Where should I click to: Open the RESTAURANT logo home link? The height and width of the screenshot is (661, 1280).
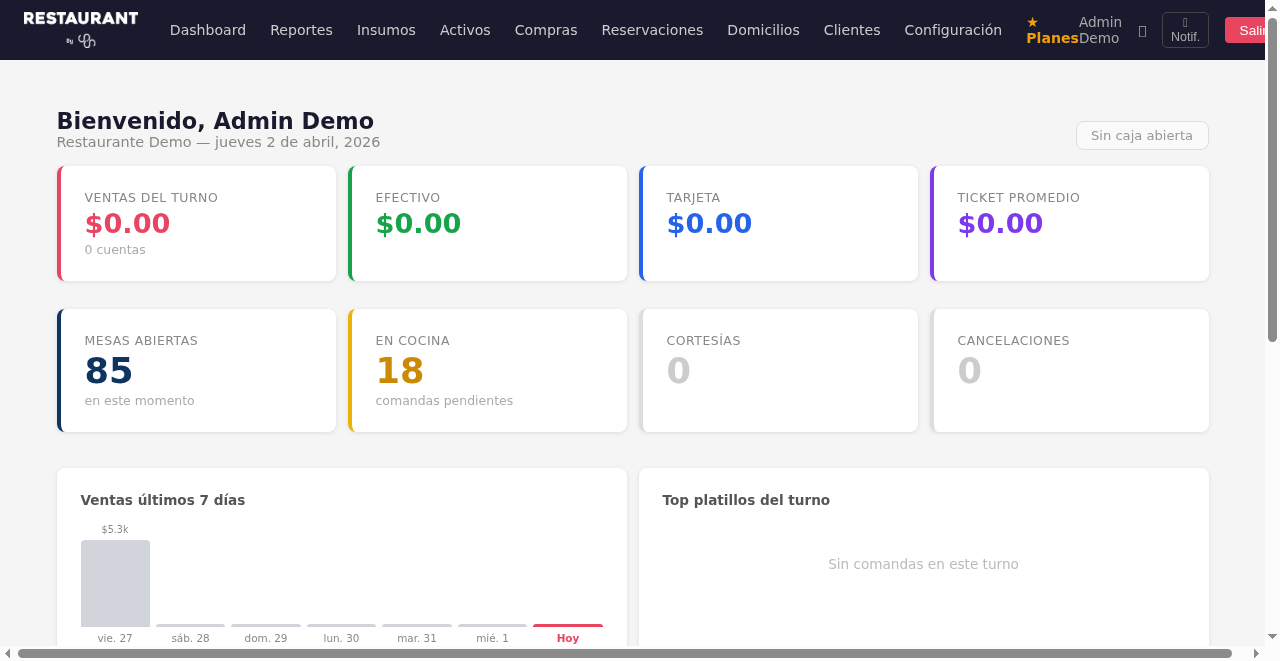81,22
